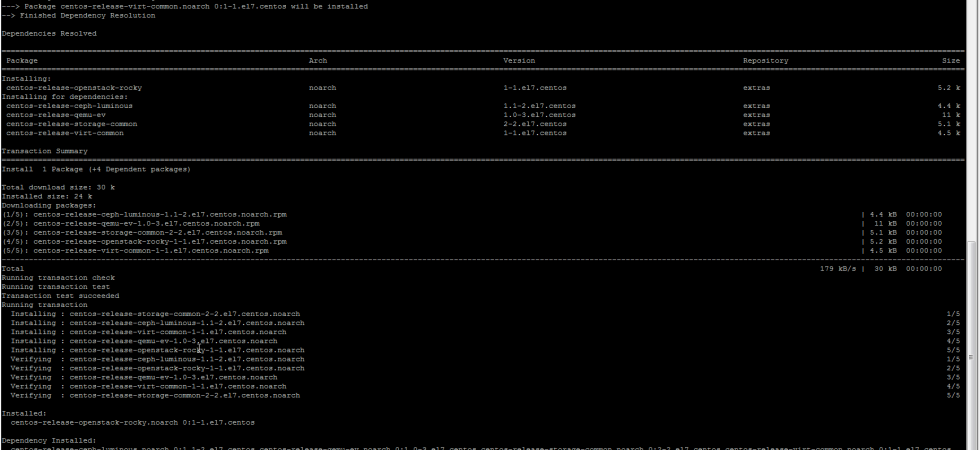Click the 'Verifying : centos-release-virt-common' line

[149, 387]
